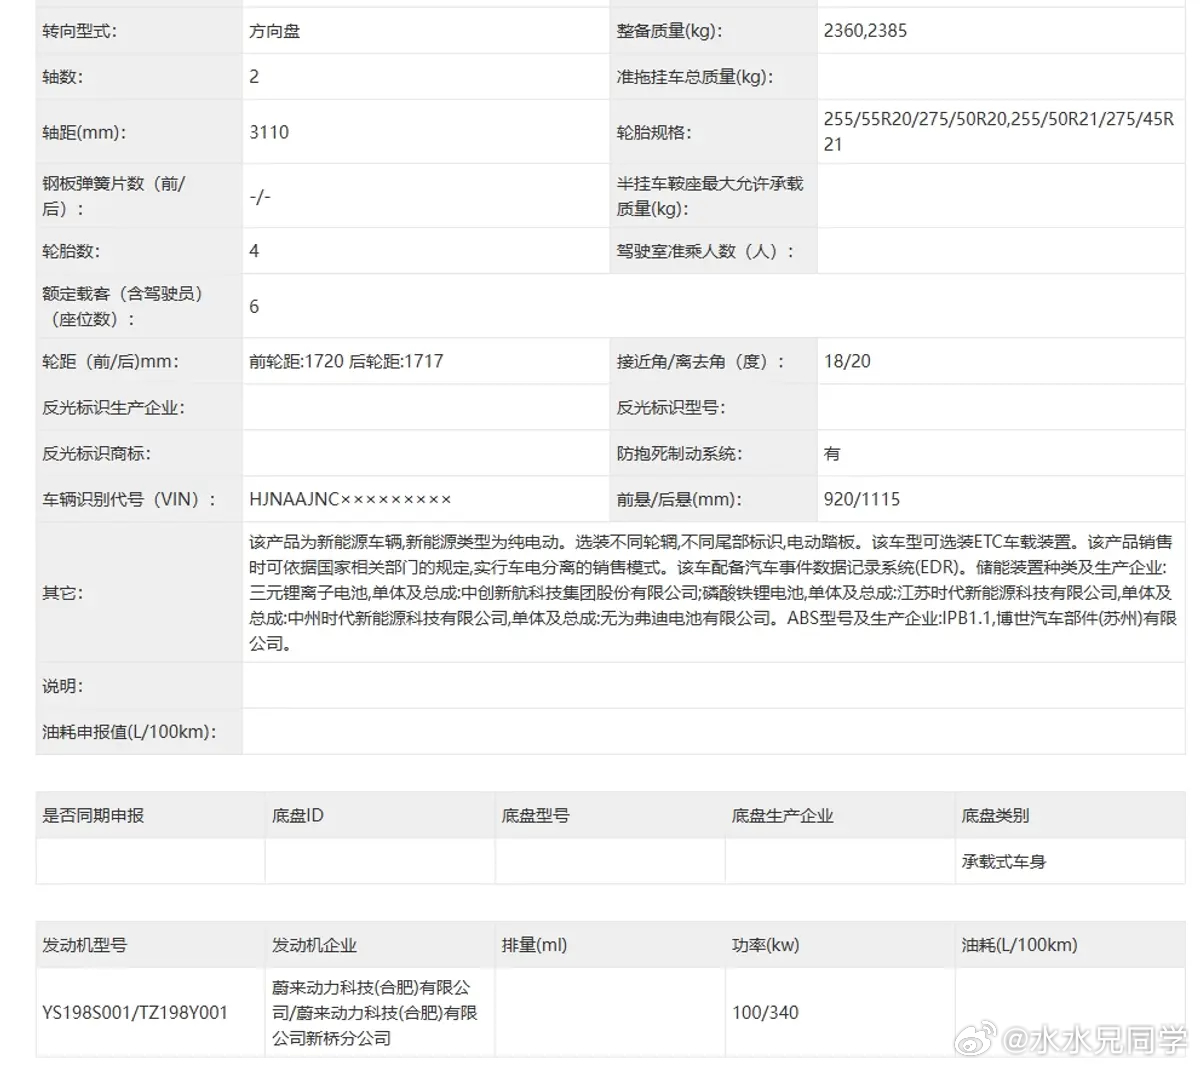This screenshot has width=1200, height=1068.
Task: Click the 底盘生产企业 column header
Action: pyautogui.click(x=783, y=816)
